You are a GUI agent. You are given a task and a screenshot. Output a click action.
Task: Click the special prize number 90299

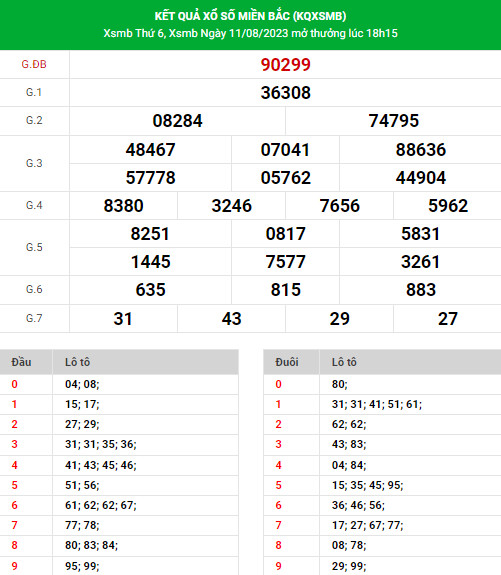(x=285, y=65)
